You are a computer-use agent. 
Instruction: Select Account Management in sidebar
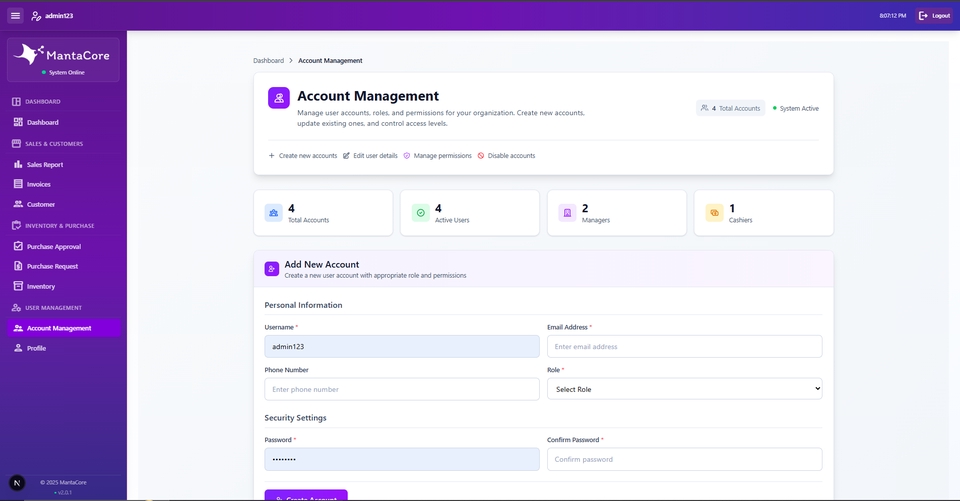click(x=64, y=328)
